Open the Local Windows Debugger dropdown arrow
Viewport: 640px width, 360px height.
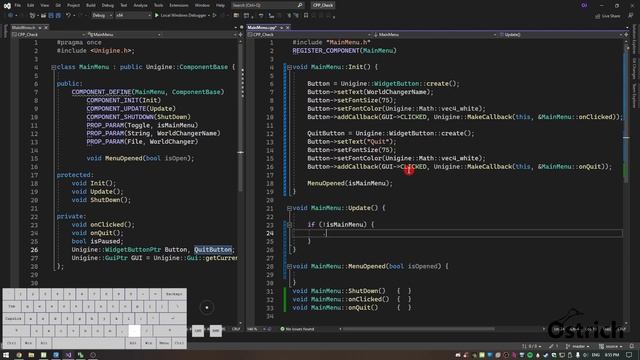tap(209, 16)
